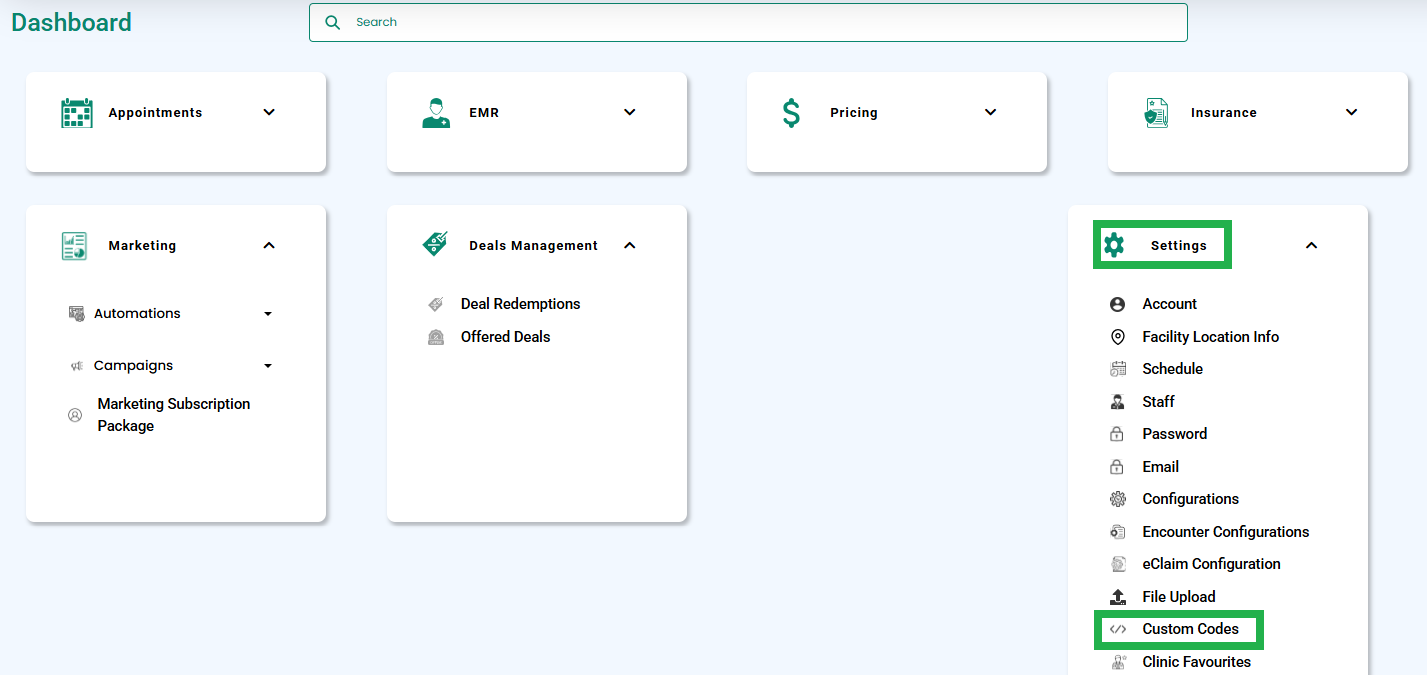
Task: Collapse the Settings card chevron
Action: point(1312,245)
